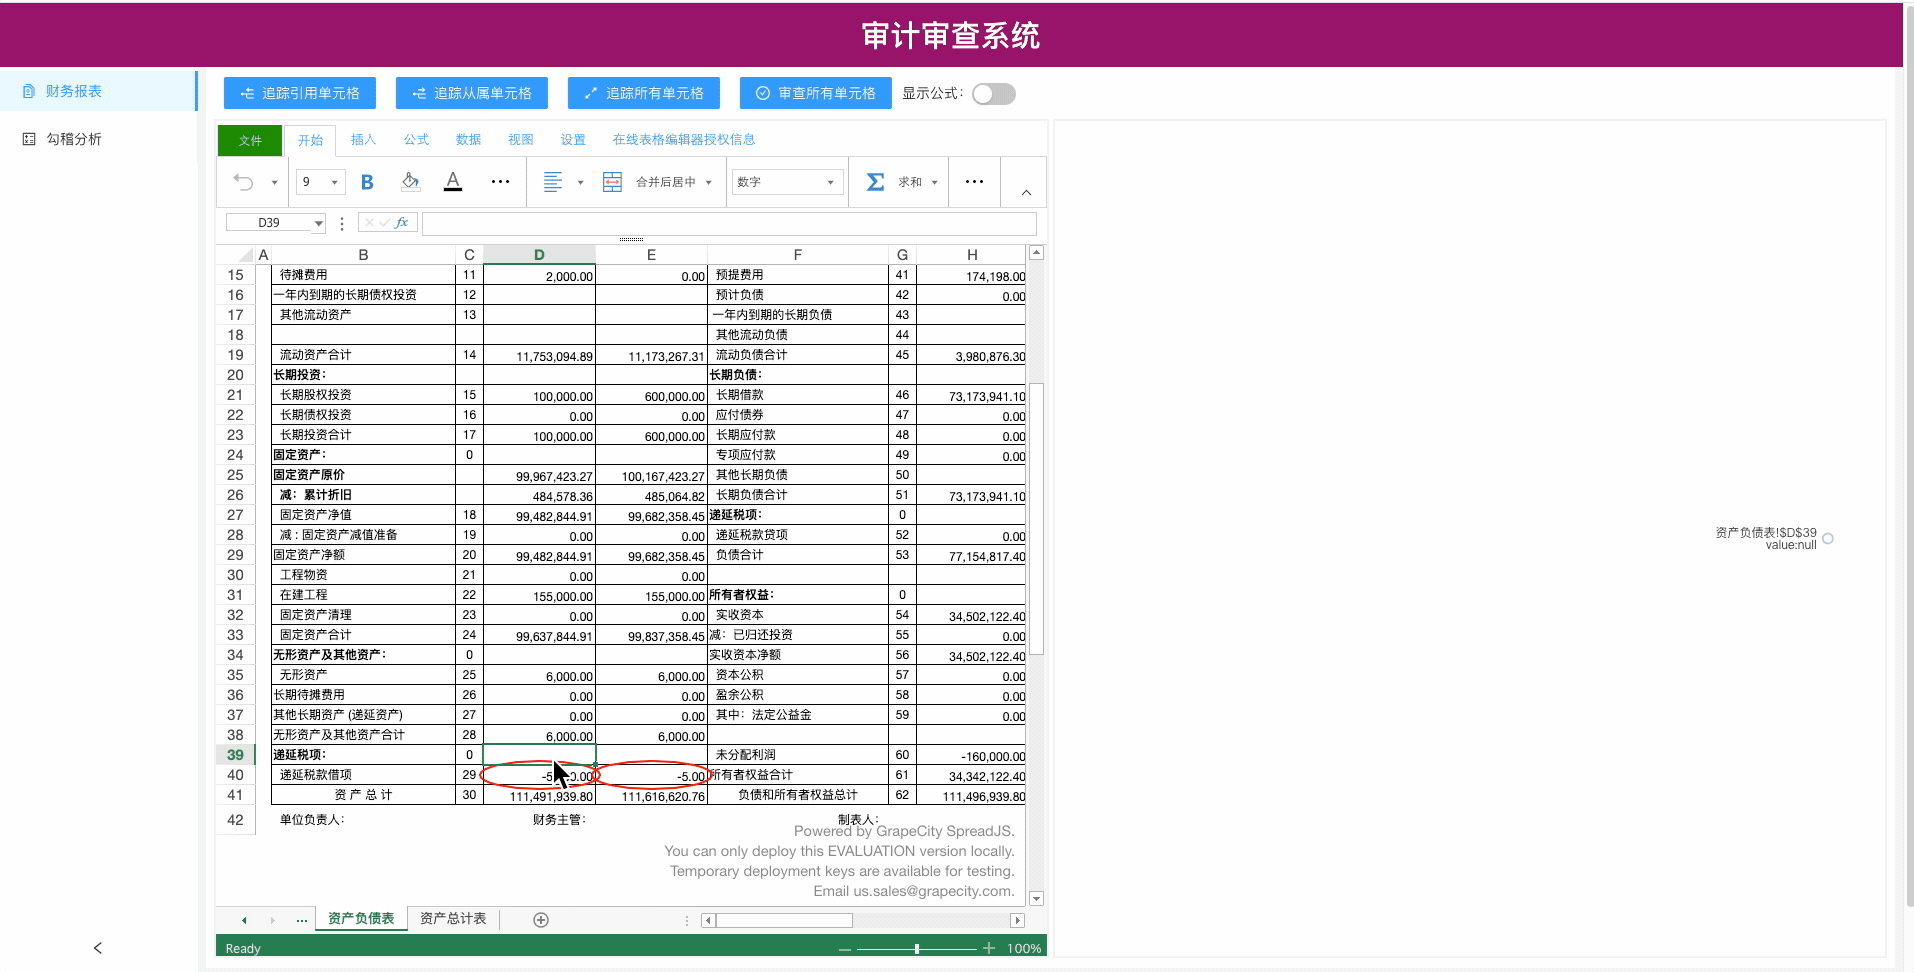Image resolution: width=1914 pixels, height=972 pixels.
Task: Click the fx insert function icon
Action: click(402, 223)
